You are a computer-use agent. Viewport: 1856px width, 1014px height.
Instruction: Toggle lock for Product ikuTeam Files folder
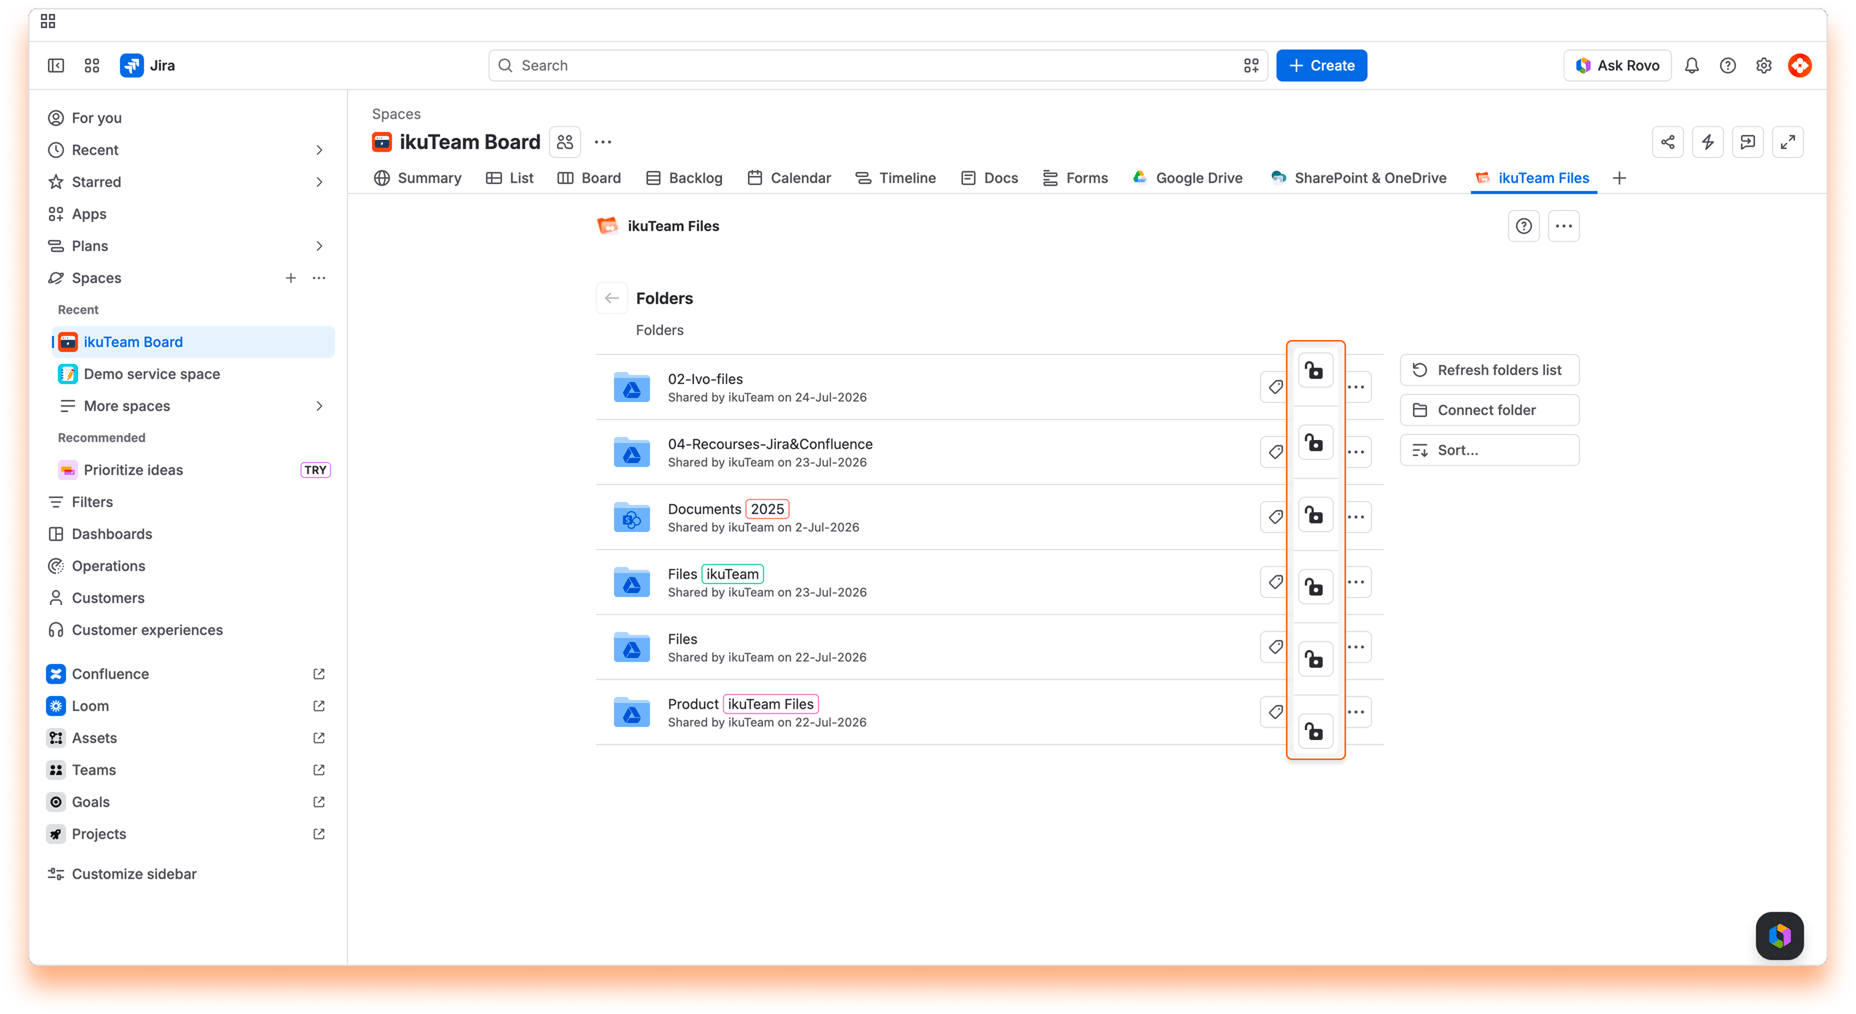tap(1315, 731)
